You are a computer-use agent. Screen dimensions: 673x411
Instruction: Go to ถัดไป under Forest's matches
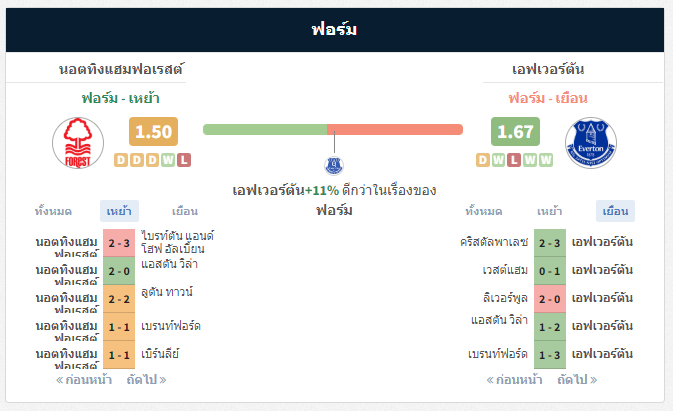(x=146, y=380)
